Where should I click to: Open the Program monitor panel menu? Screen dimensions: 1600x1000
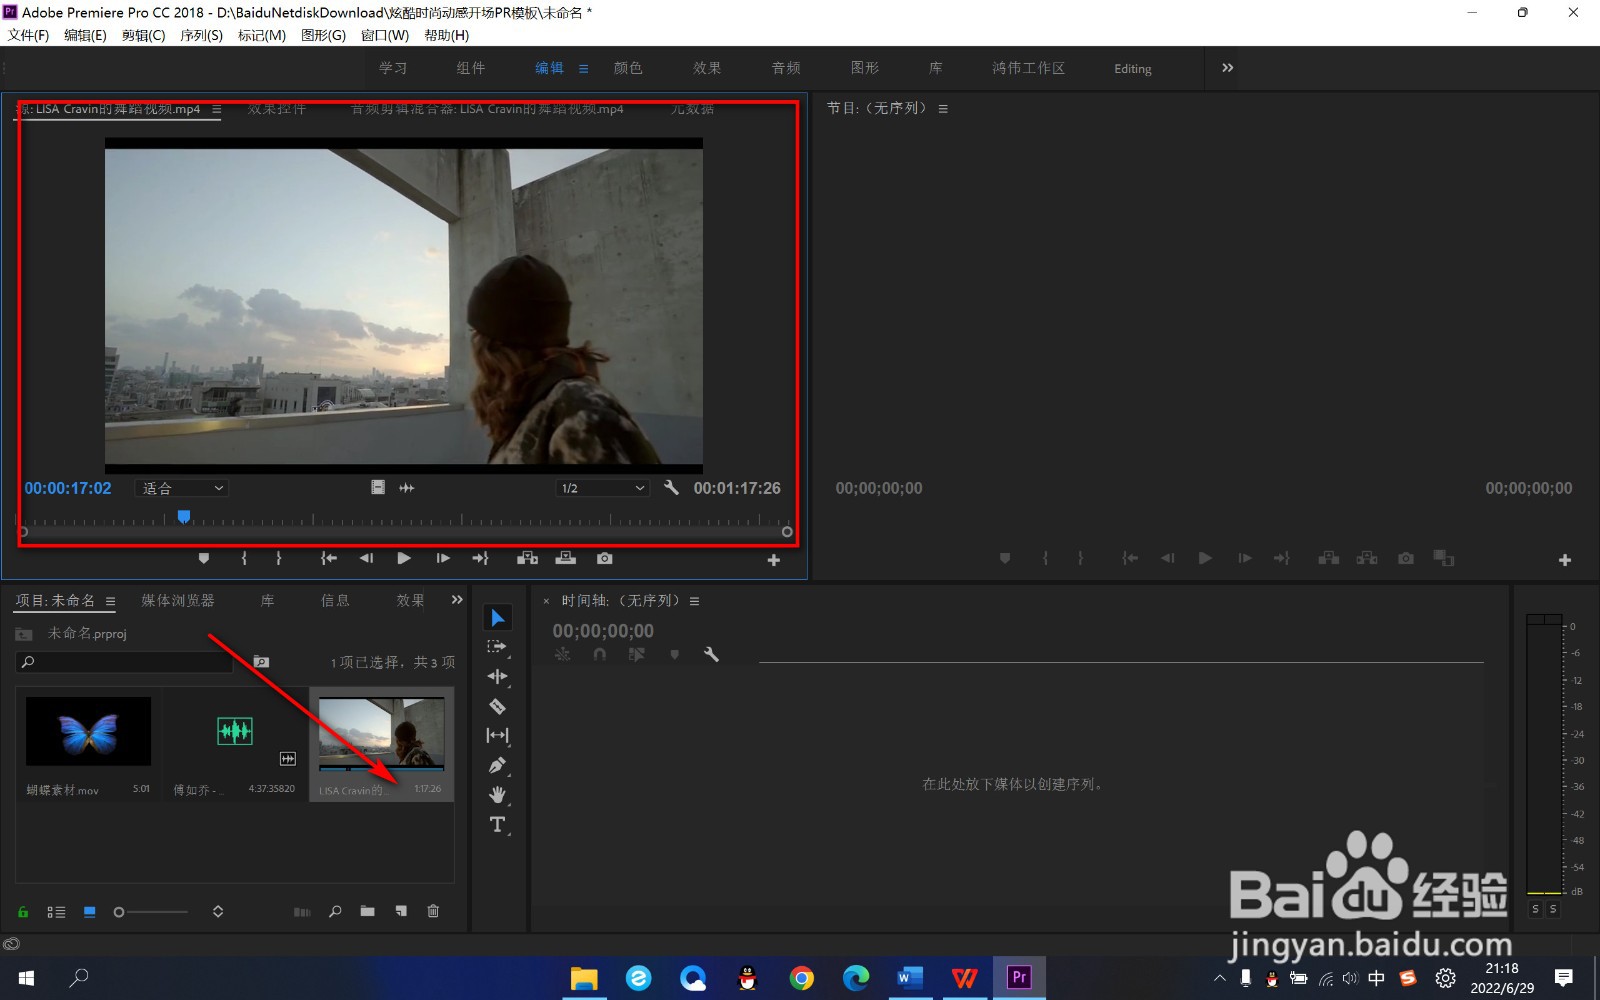pyautogui.click(x=943, y=109)
